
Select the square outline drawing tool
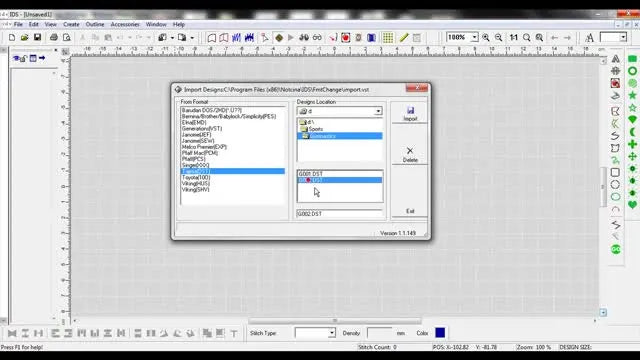point(615,172)
